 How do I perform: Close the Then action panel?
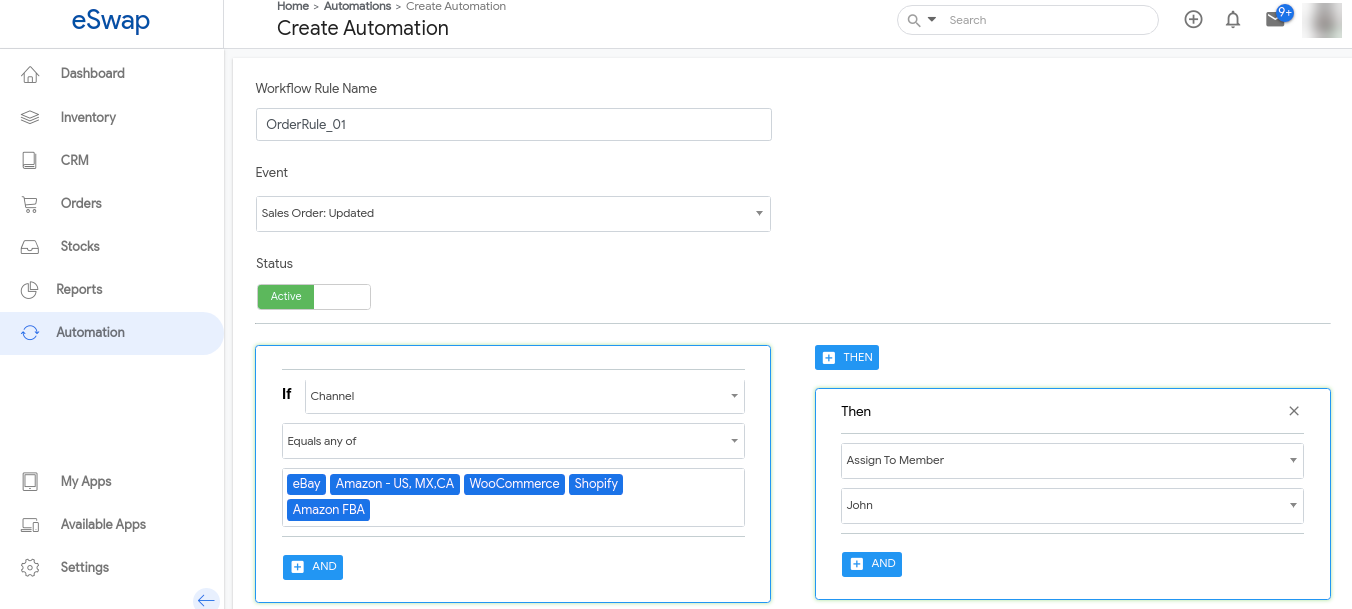[1294, 411]
